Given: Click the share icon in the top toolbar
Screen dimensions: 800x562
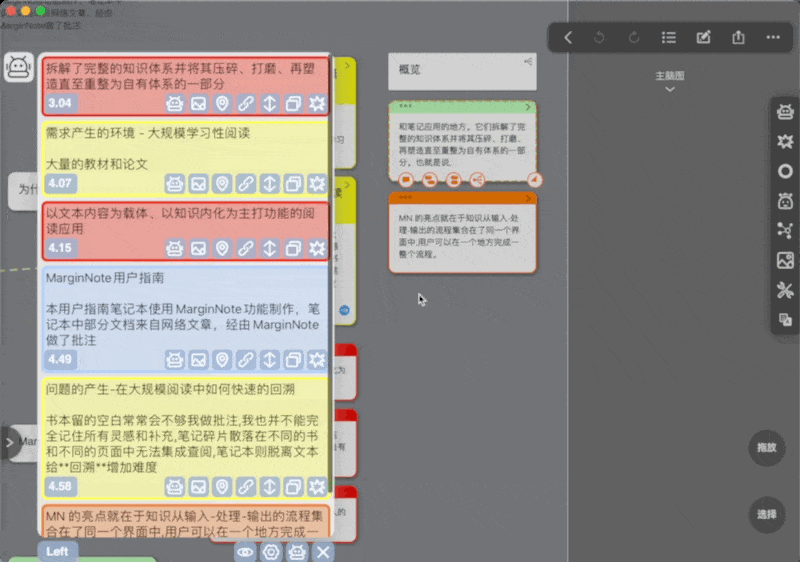Looking at the screenshot, I should pos(738,37).
